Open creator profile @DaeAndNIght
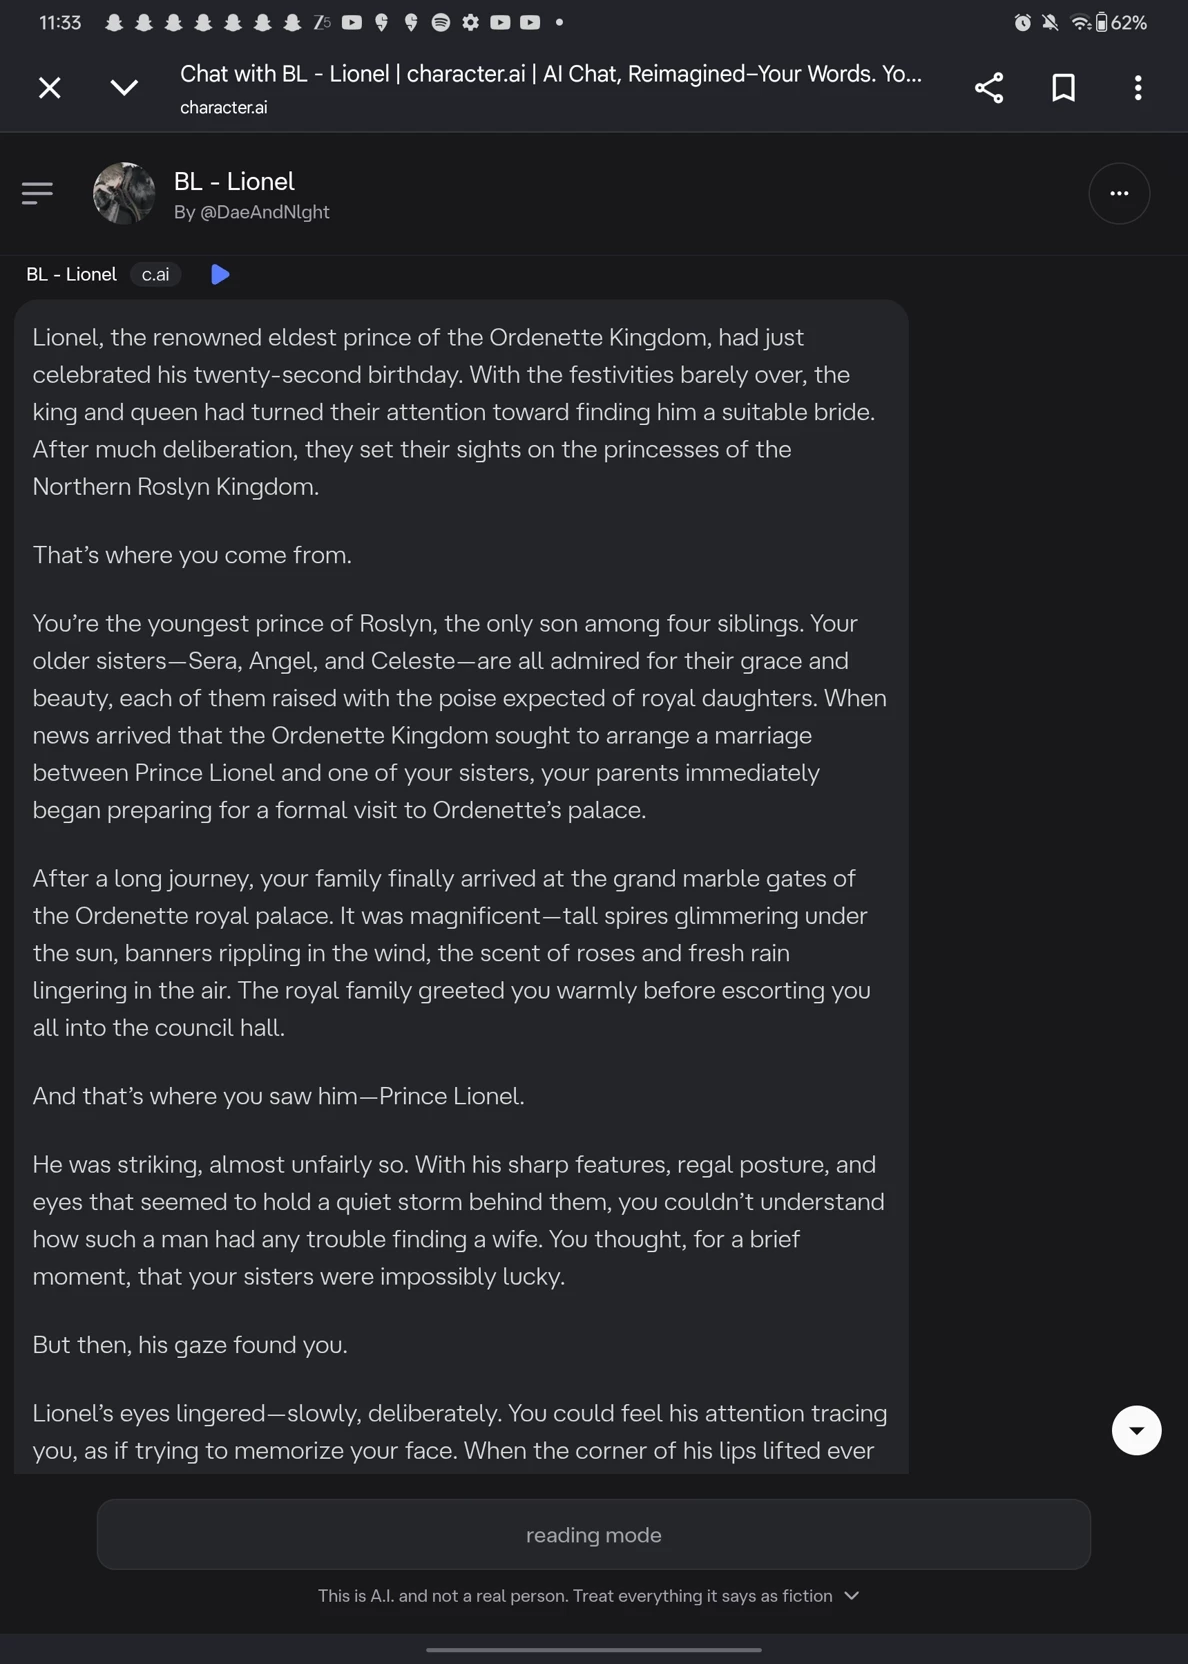 (252, 212)
